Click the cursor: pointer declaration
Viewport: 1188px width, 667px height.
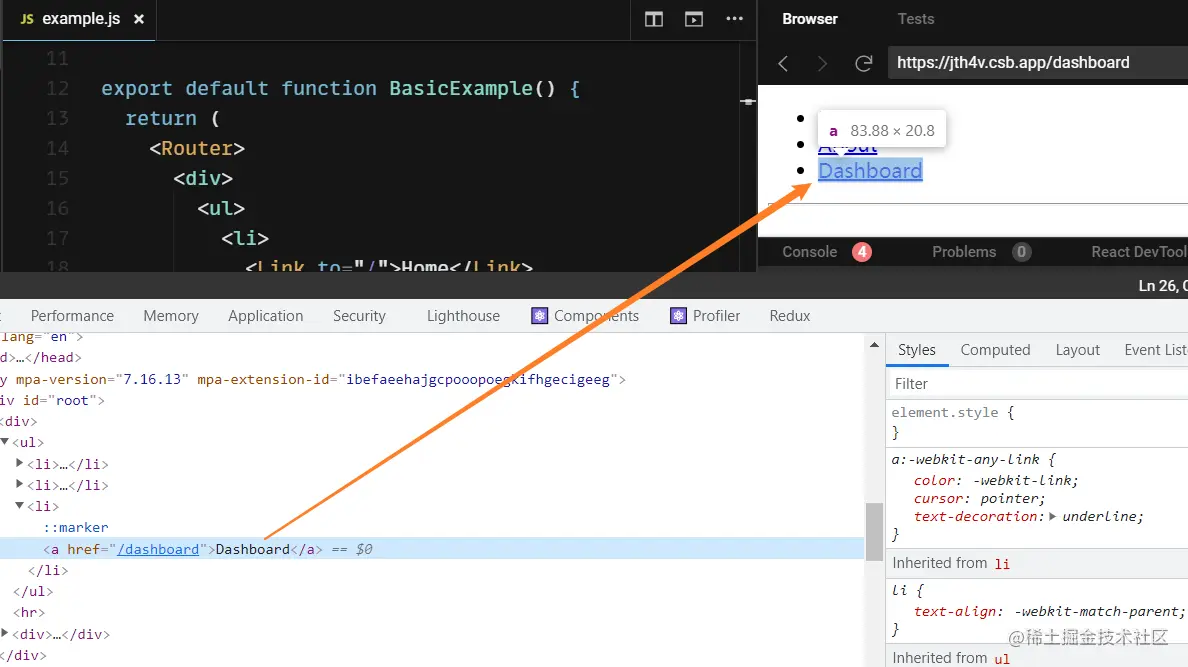coord(980,499)
